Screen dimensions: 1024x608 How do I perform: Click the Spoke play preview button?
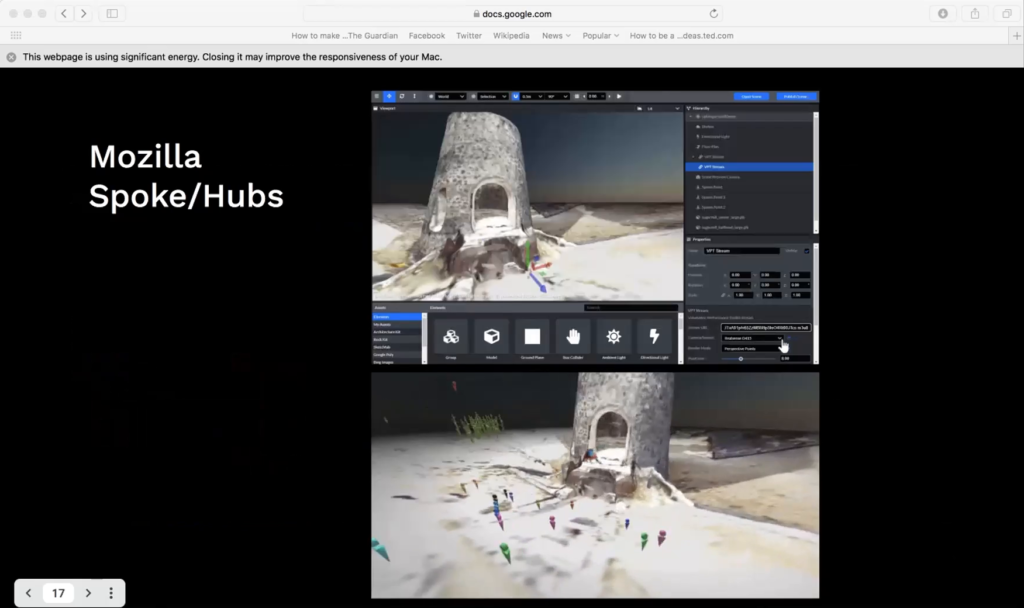619,96
